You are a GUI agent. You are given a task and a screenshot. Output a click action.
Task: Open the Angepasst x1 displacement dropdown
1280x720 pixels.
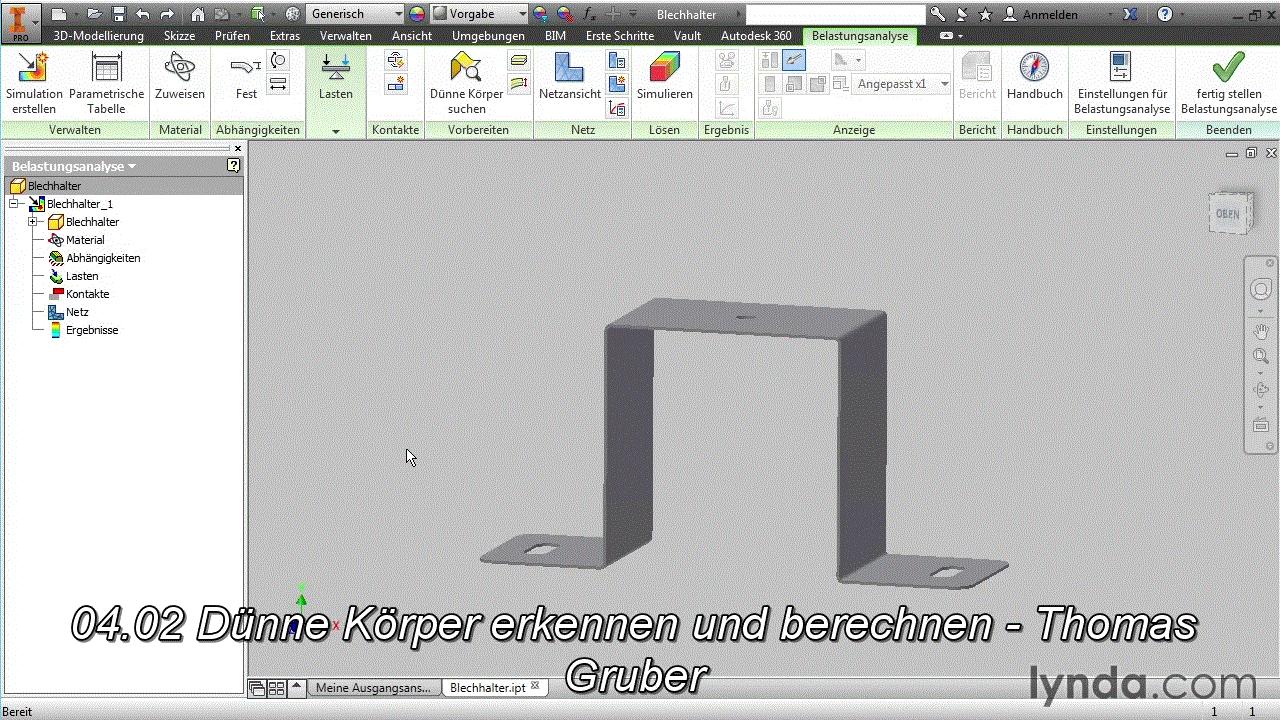click(901, 84)
